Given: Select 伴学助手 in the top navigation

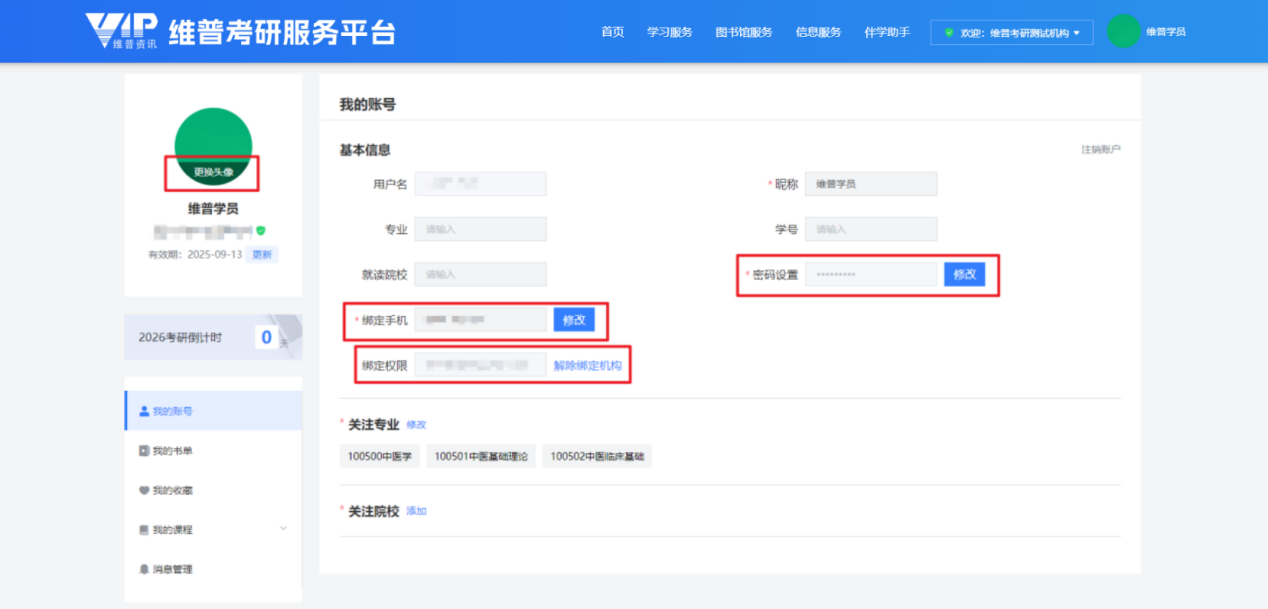Looking at the screenshot, I should (x=886, y=32).
